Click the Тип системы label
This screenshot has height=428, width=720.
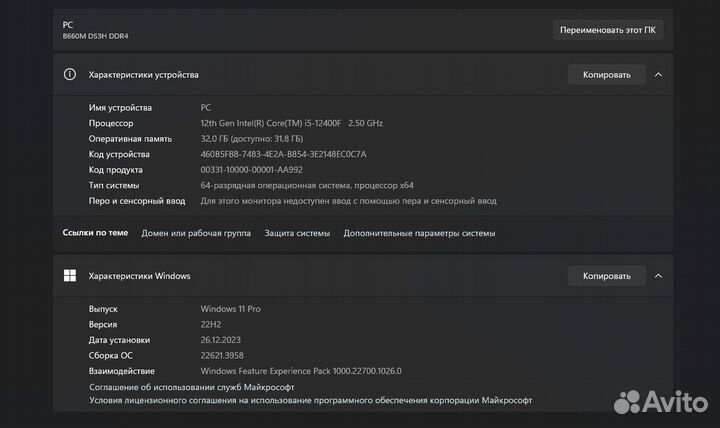coord(114,186)
